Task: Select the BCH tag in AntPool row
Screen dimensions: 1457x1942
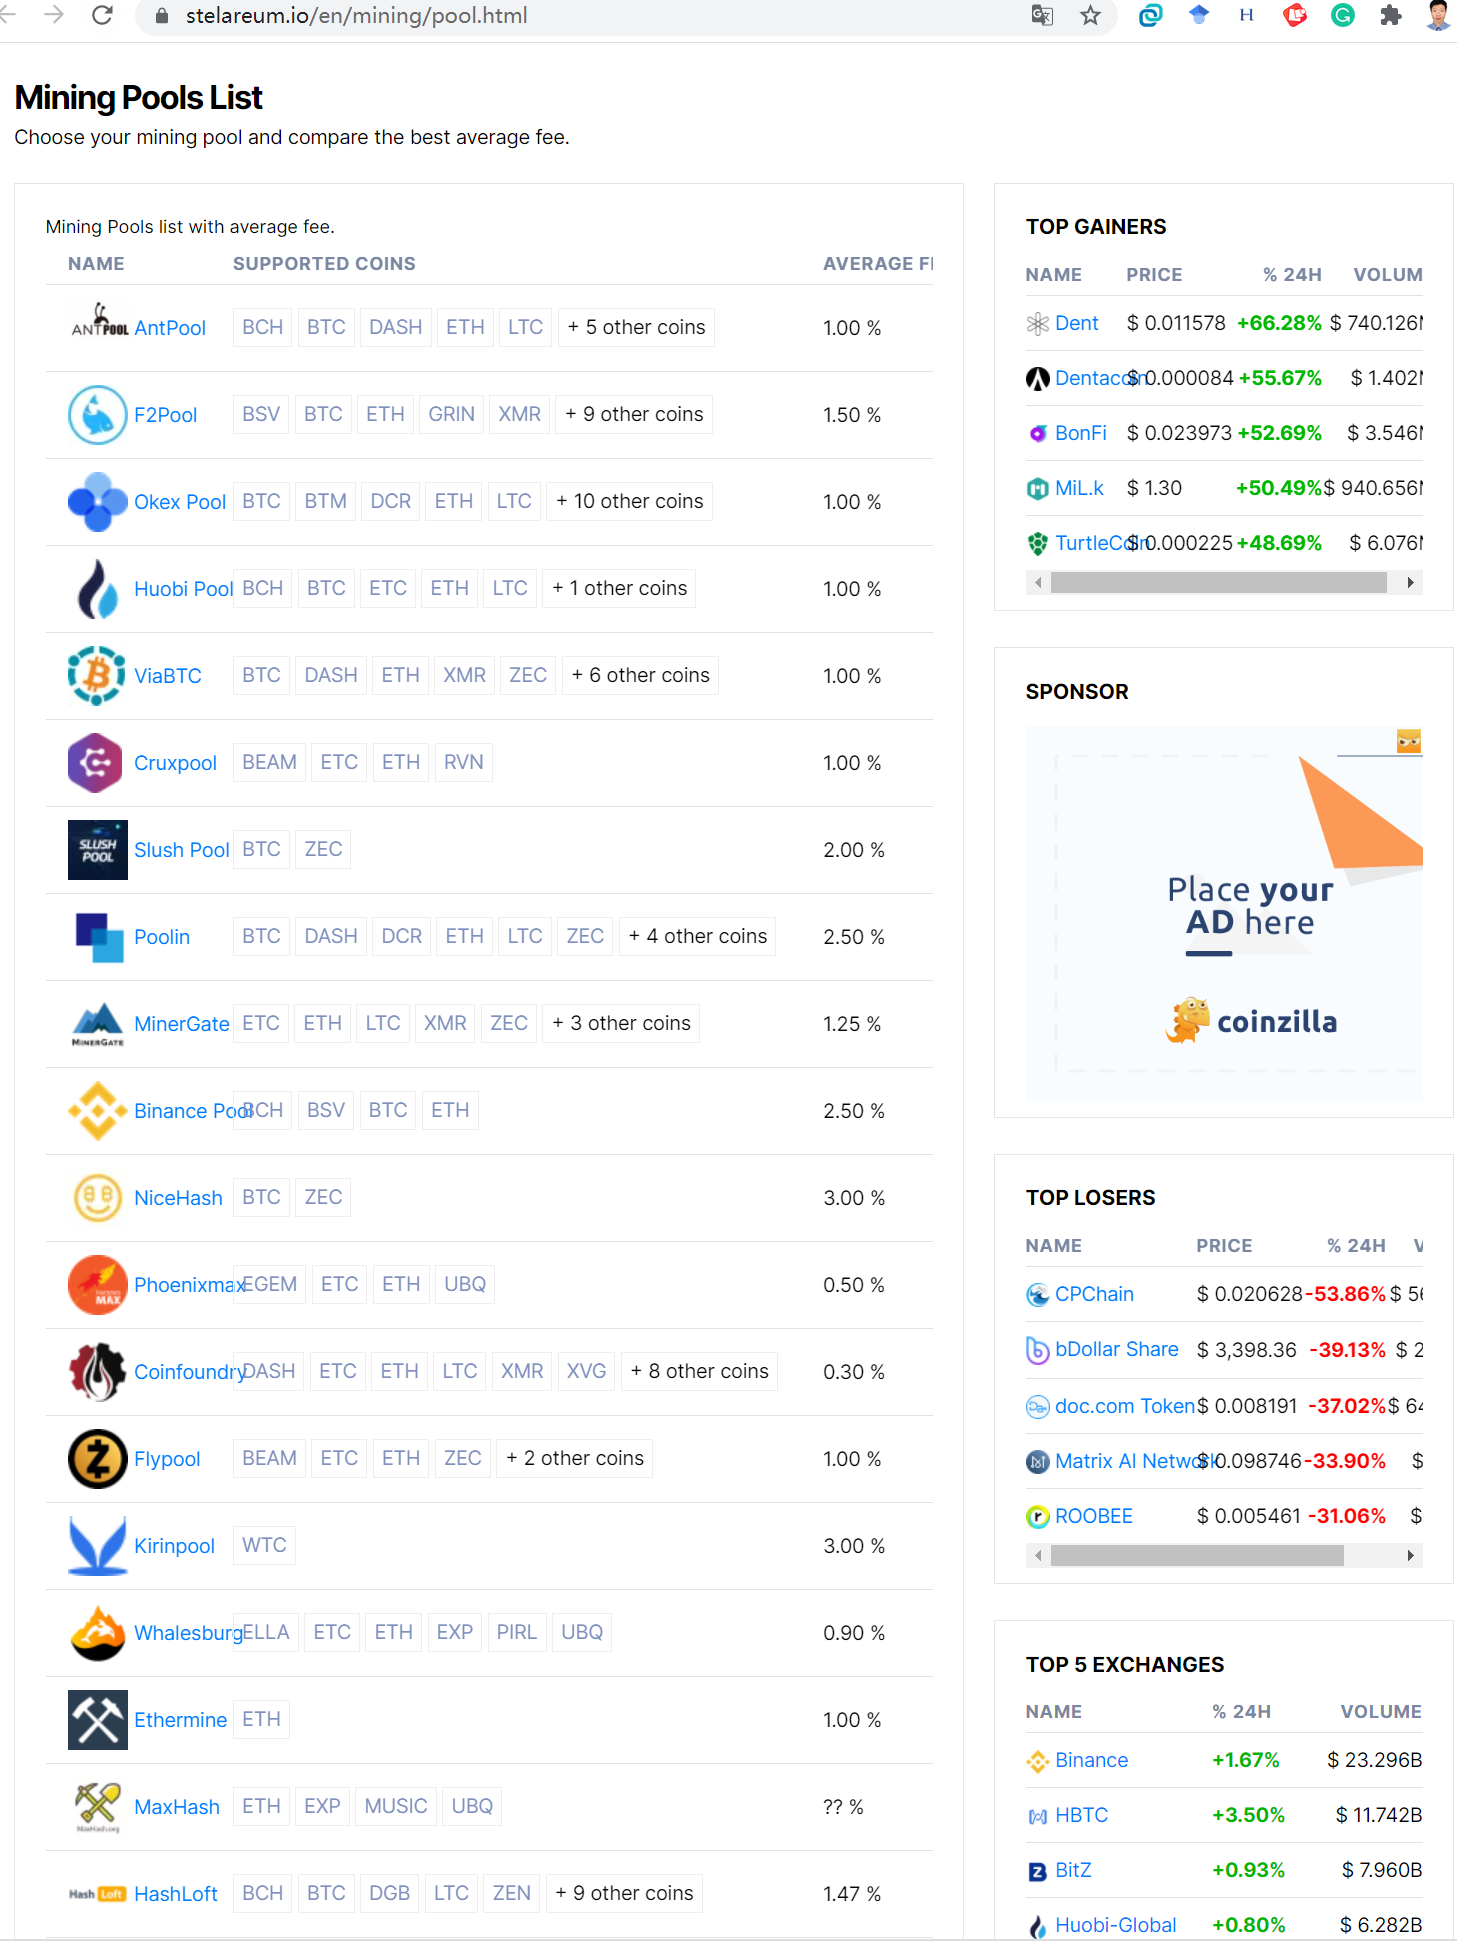Action: 263,328
